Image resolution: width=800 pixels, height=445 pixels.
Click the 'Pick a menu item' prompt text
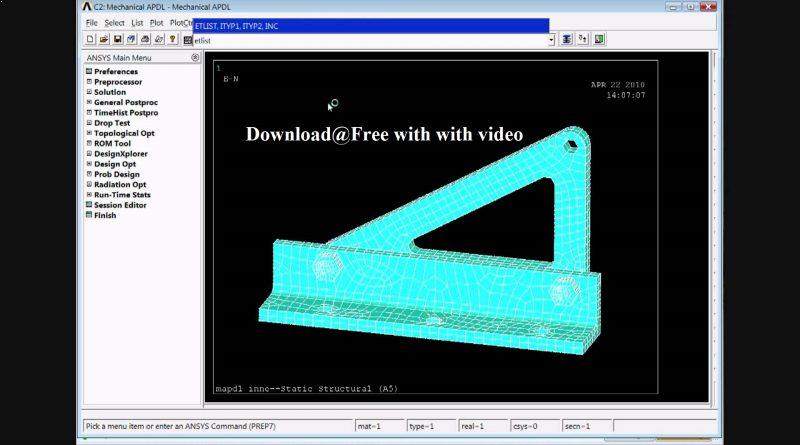point(180,426)
